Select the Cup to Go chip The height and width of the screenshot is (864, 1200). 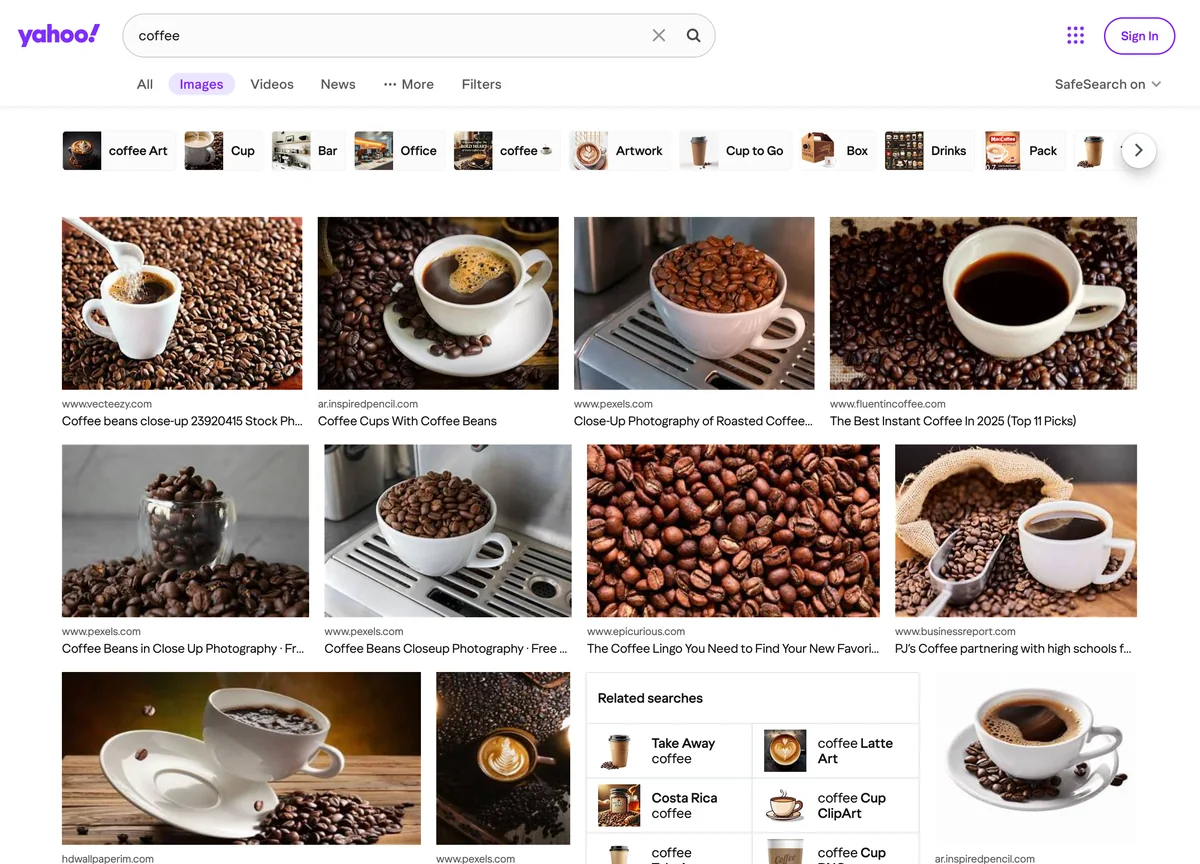click(736, 151)
